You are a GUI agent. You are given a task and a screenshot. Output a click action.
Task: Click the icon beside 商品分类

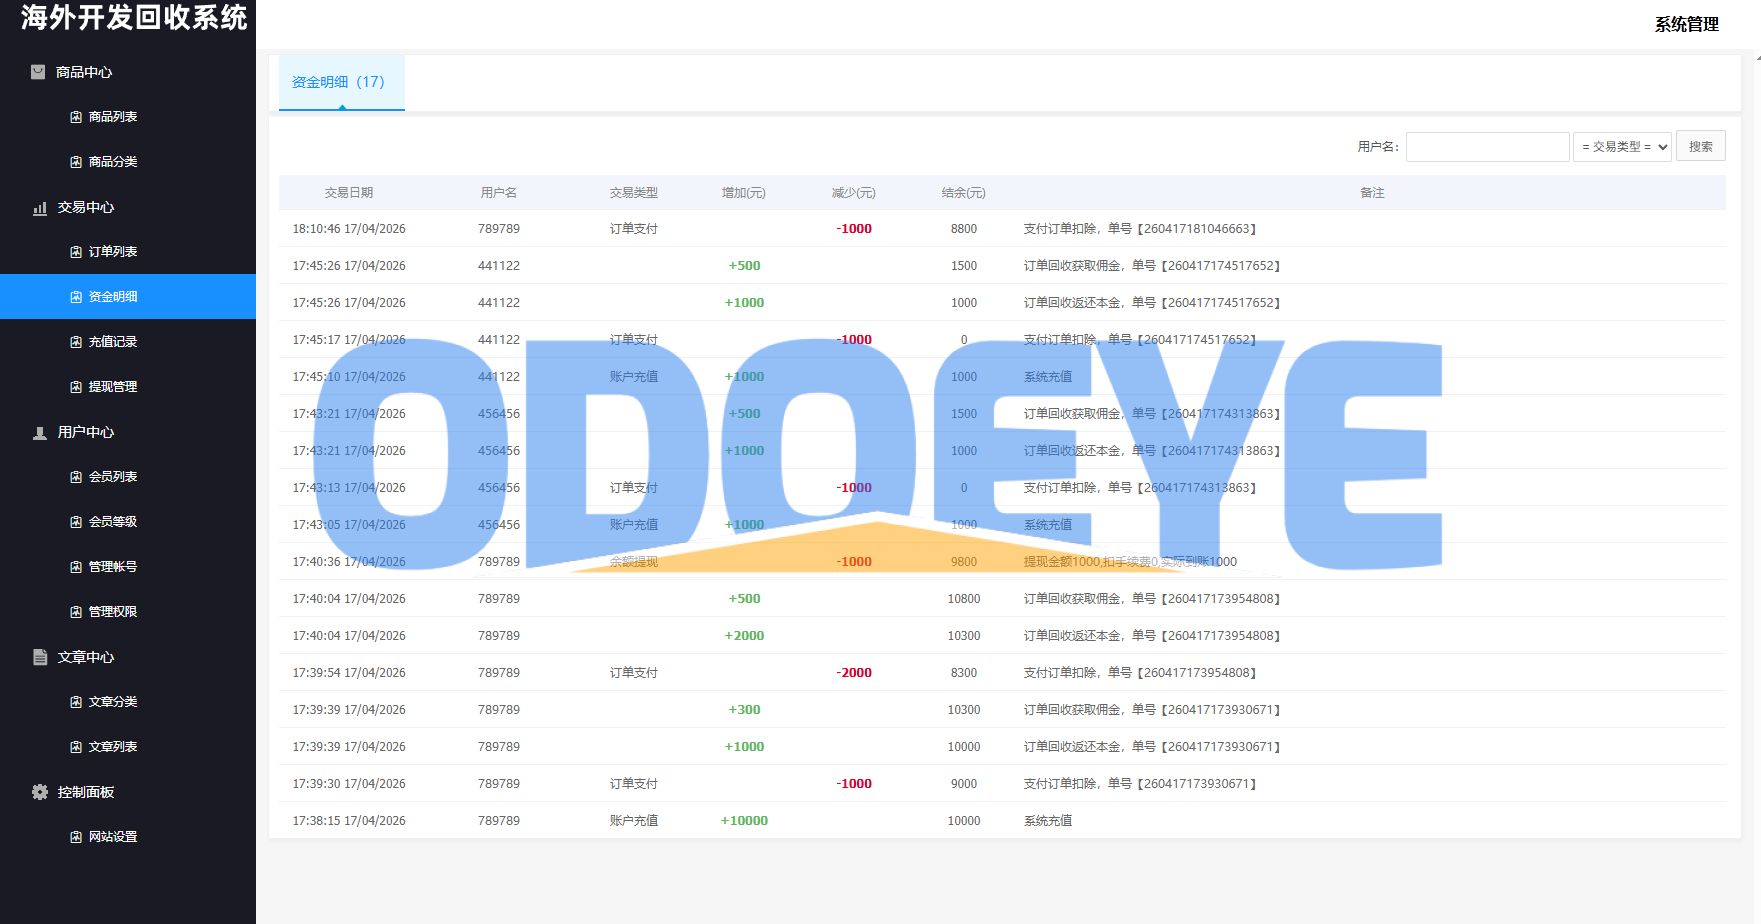click(x=76, y=162)
